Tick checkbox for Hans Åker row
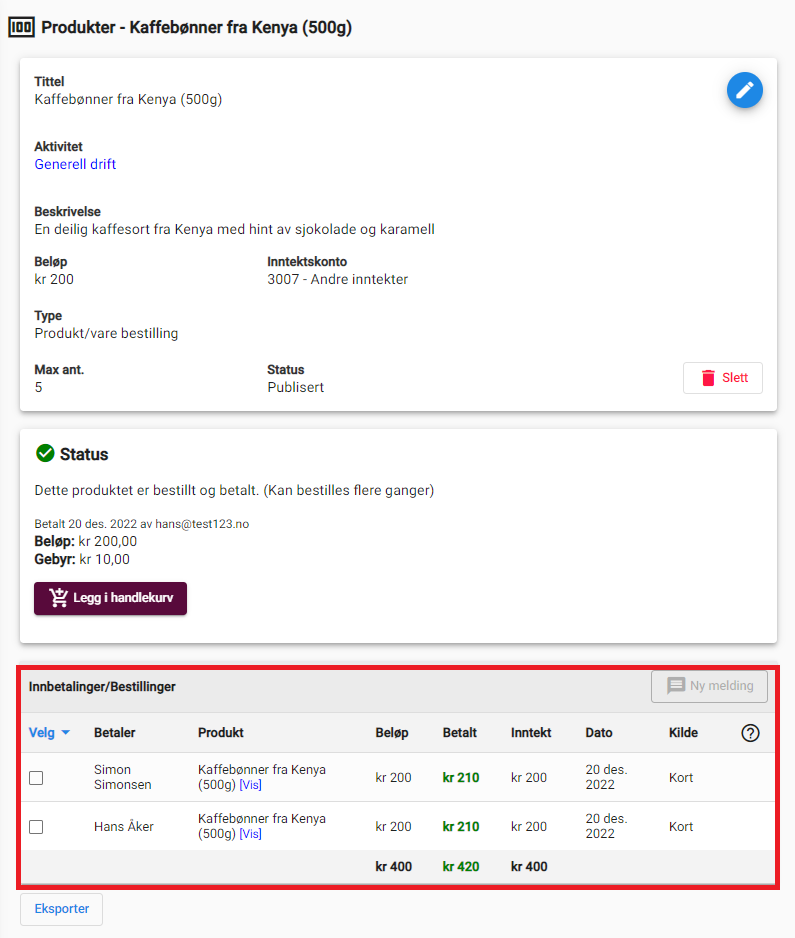 [36, 827]
